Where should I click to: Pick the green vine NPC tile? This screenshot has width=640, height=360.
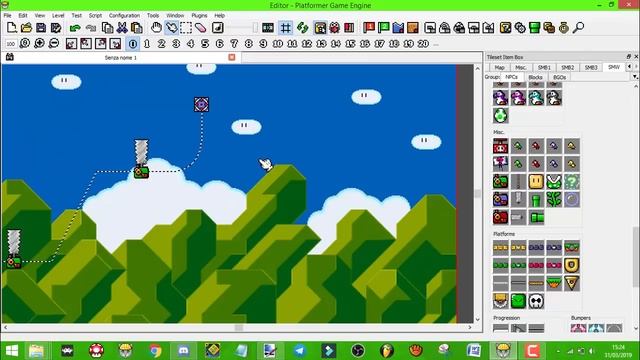click(x=554, y=199)
